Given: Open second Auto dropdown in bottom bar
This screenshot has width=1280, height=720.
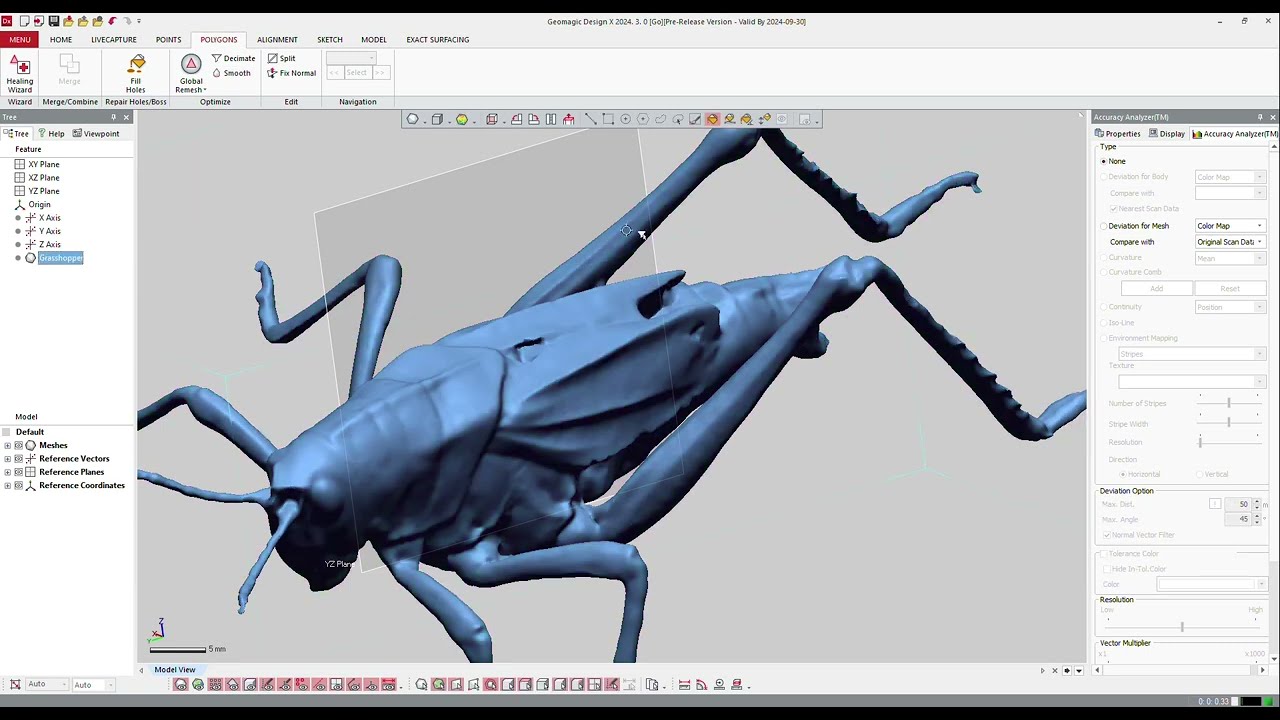Looking at the screenshot, I should click(94, 685).
